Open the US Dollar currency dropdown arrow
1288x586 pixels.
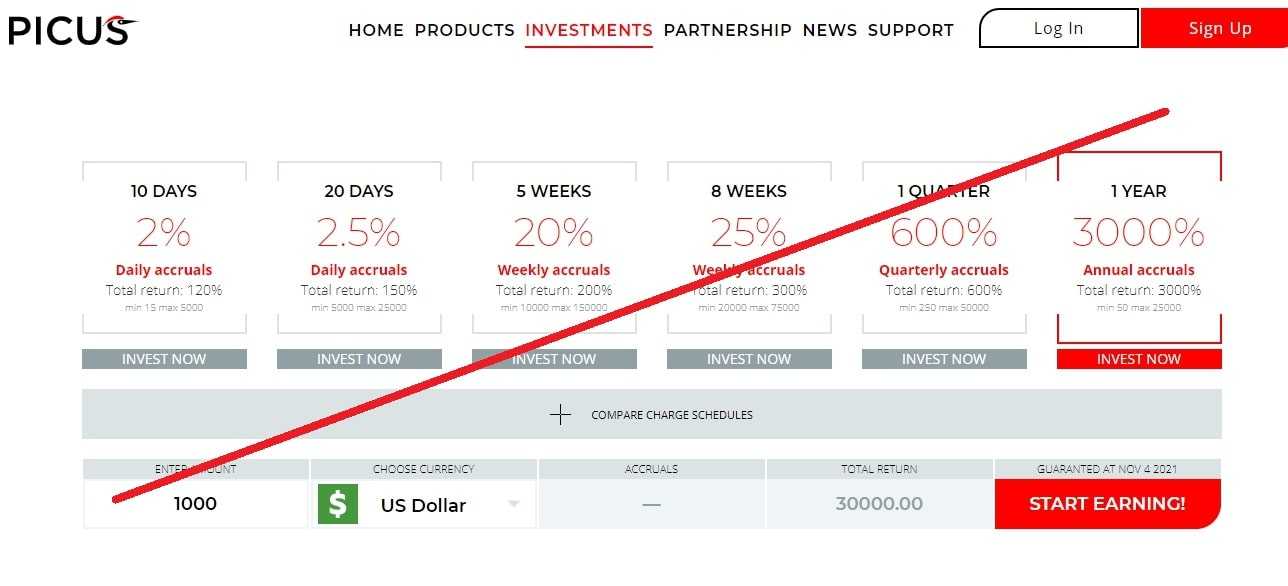514,504
